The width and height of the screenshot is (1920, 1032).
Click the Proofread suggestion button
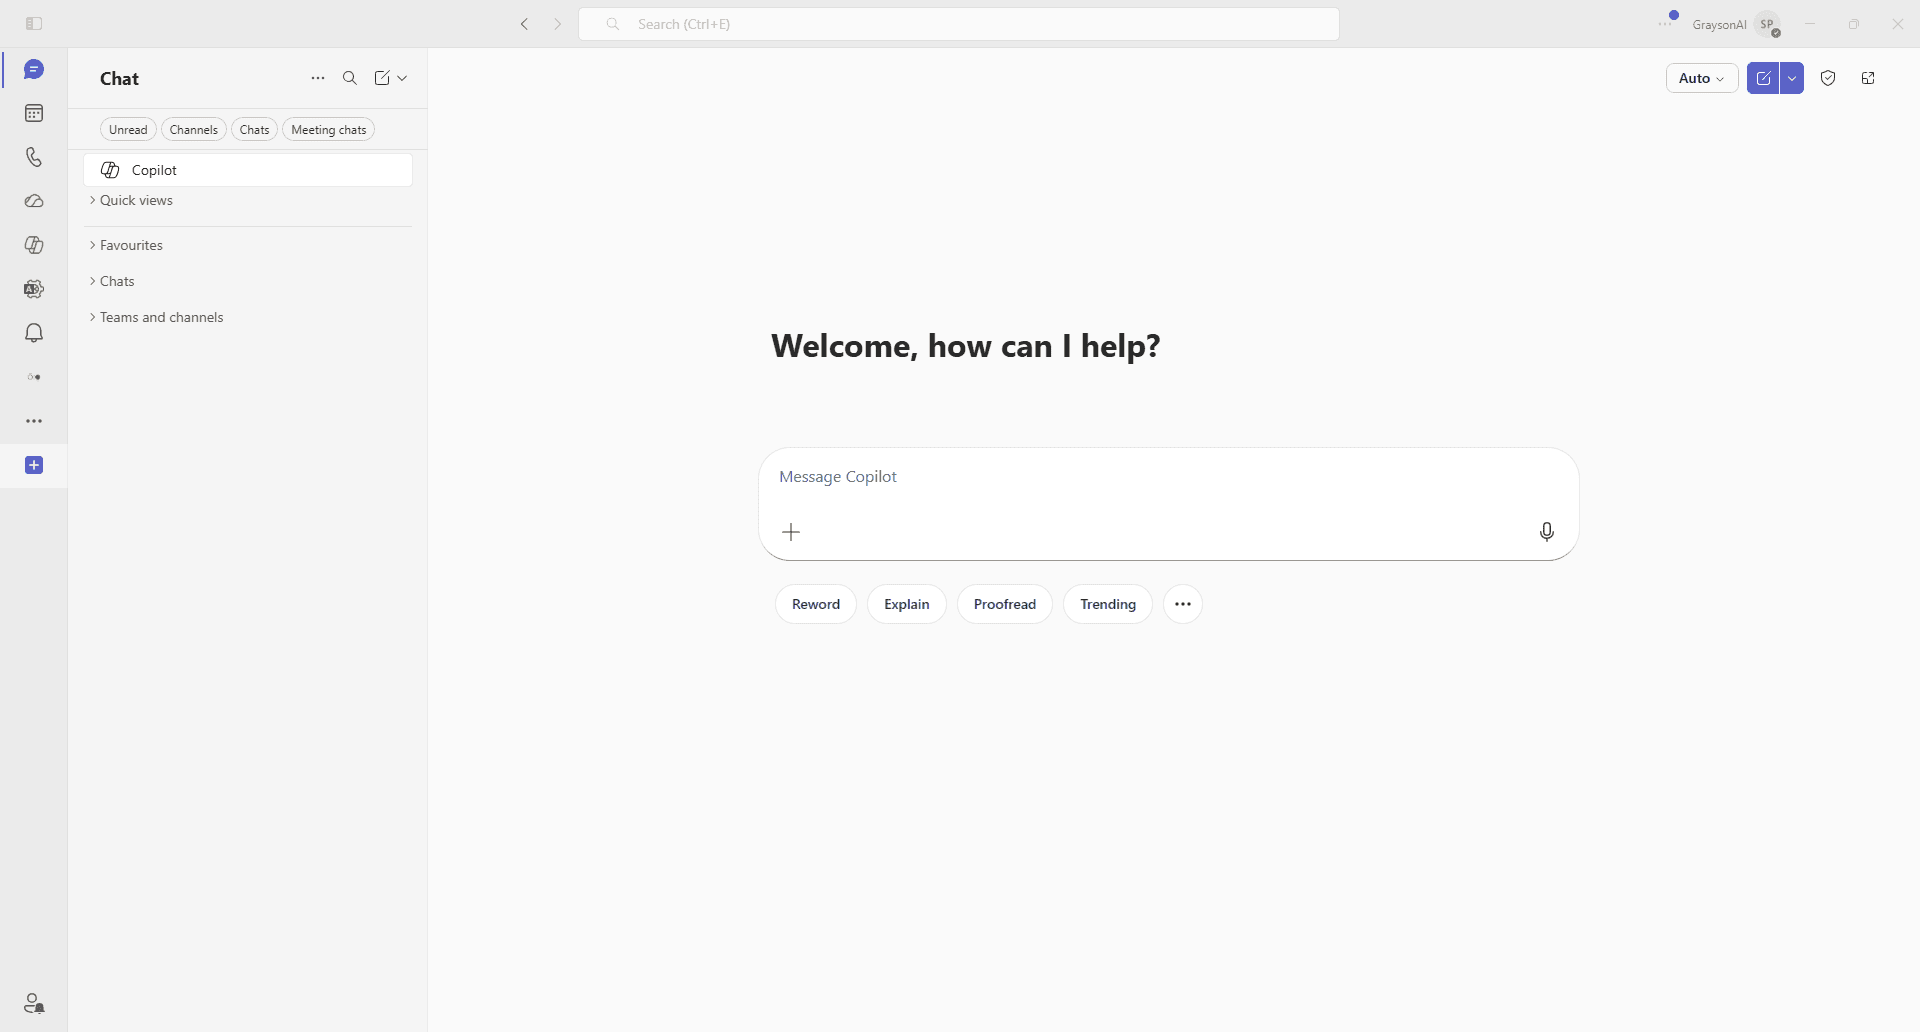tap(1005, 604)
